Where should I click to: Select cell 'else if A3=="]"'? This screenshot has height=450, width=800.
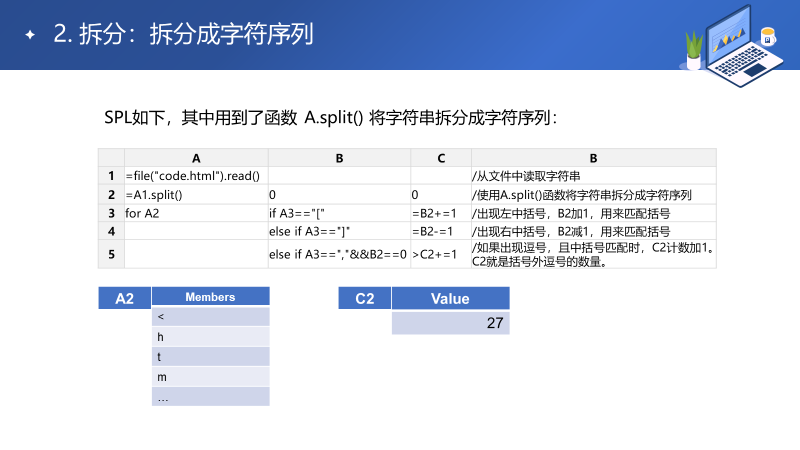pos(339,232)
